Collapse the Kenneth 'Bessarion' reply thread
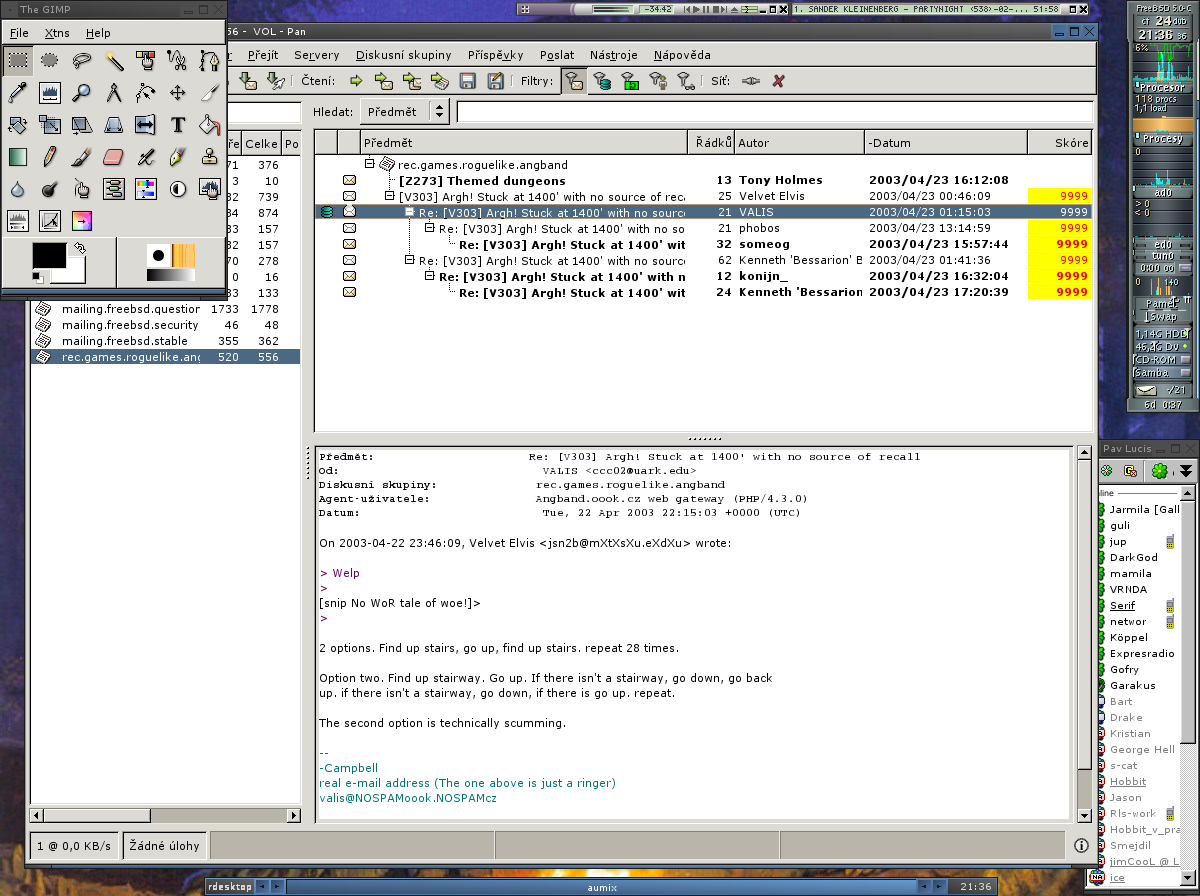The width and height of the screenshot is (1200, 896). coord(410,261)
